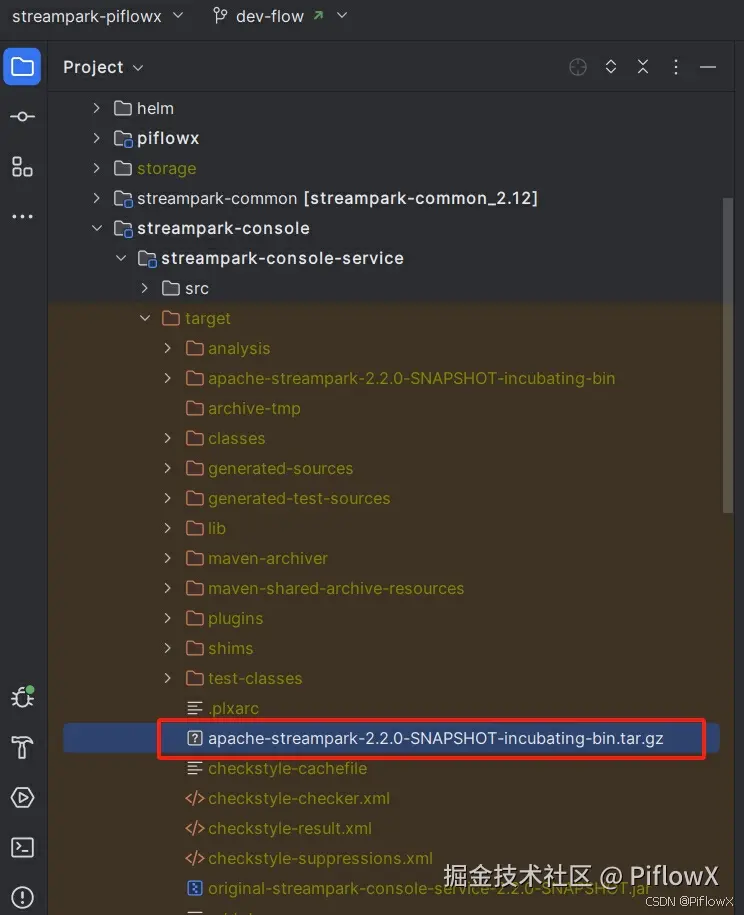Expand the test-classes folder

[x=168, y=678]
